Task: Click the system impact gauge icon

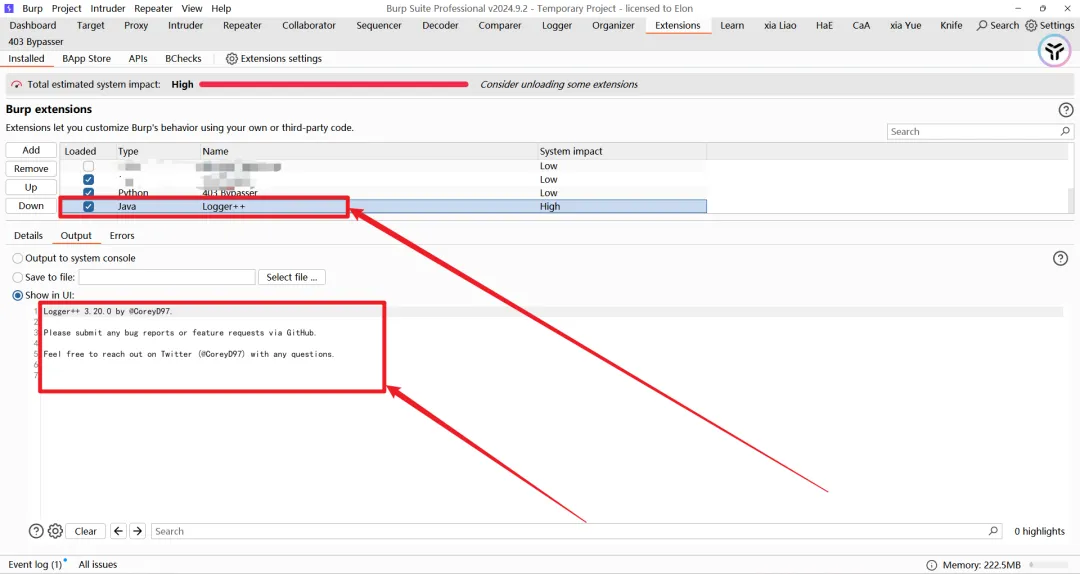Action: click(17, 85)
